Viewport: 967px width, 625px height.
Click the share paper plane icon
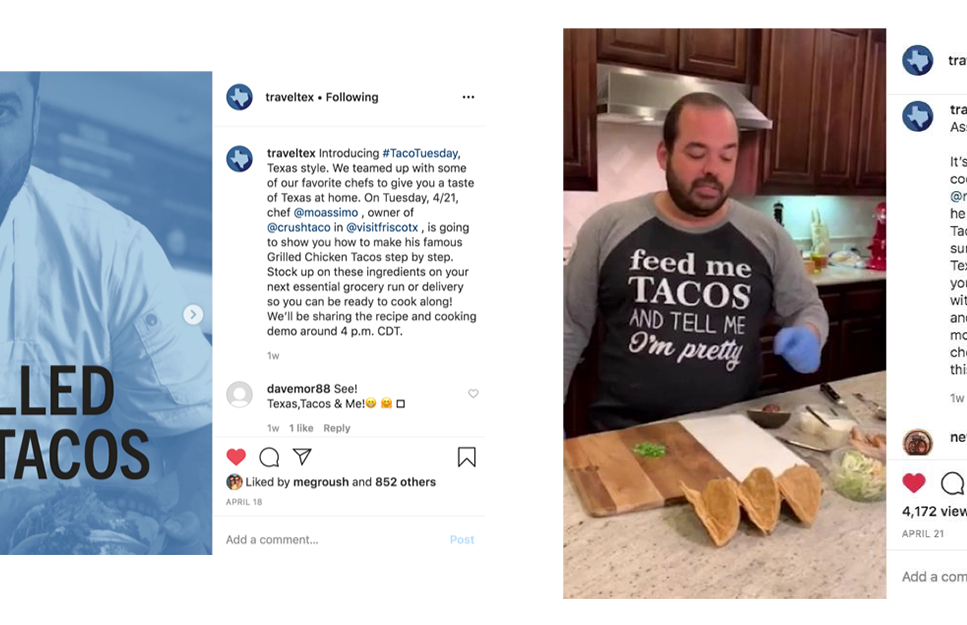[x=302, y=457]
